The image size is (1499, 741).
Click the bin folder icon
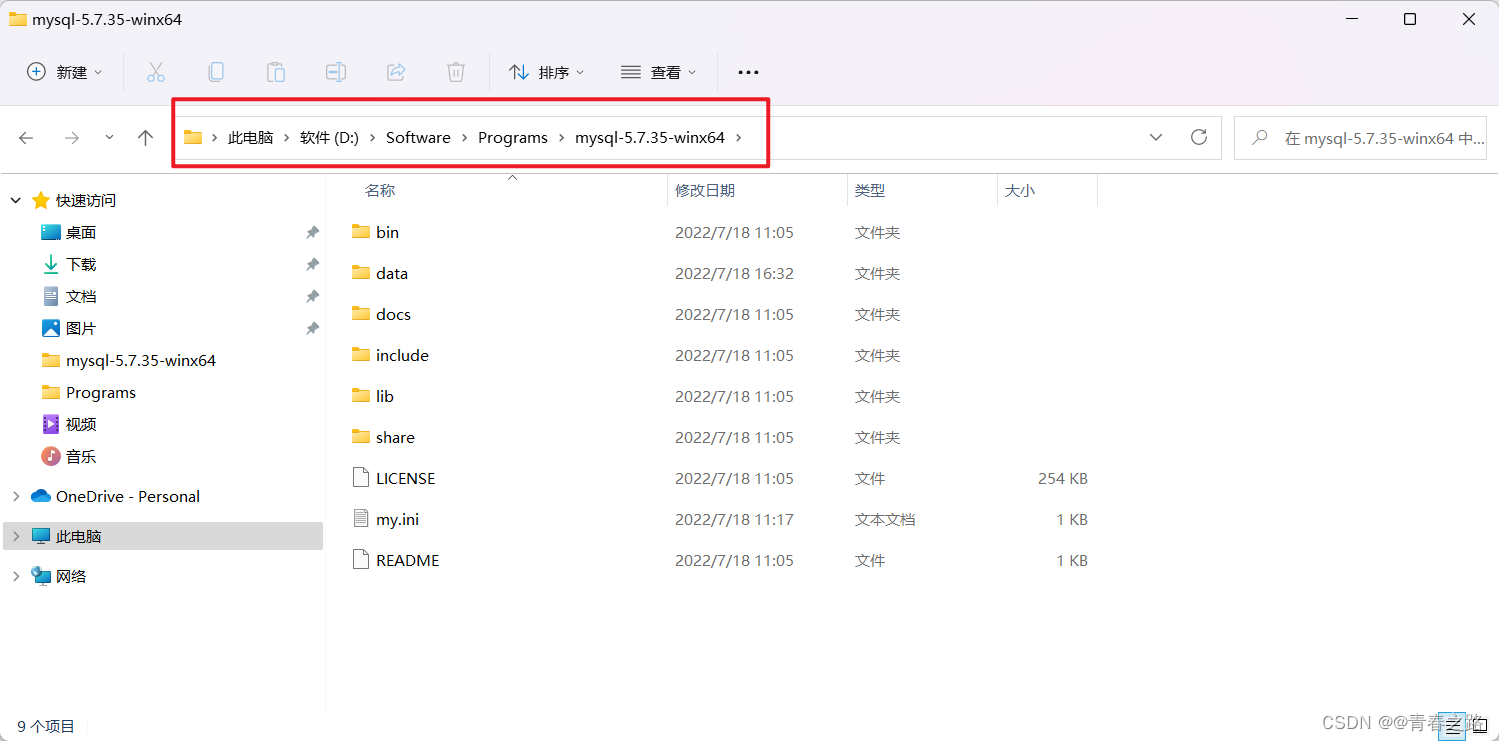[x=361, y=231]
